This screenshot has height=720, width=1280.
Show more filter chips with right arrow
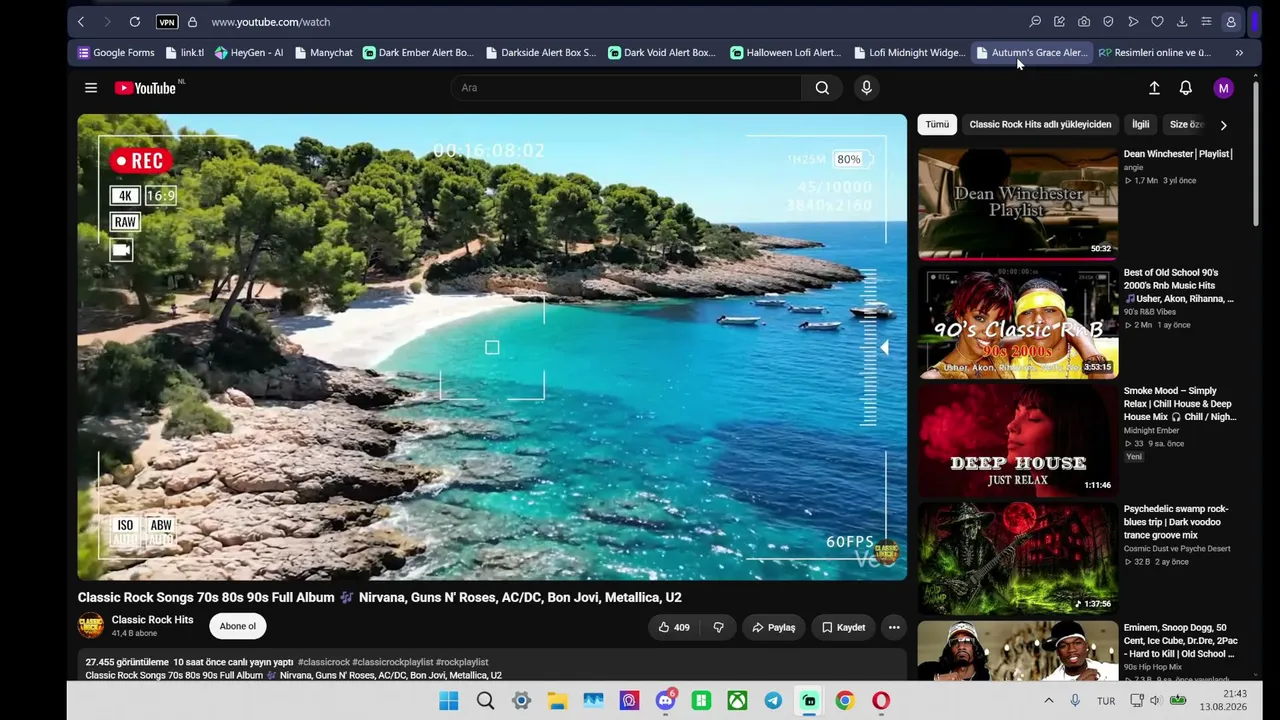[1223, 125]
